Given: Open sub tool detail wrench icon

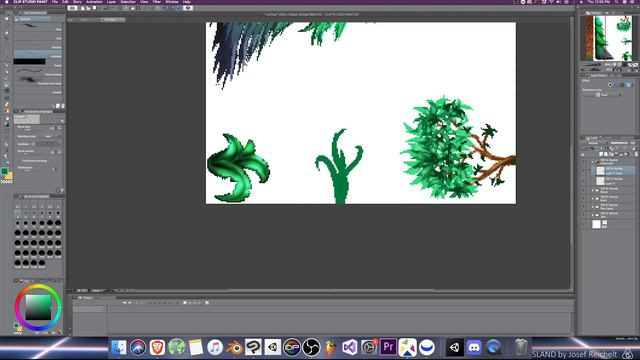Looking at the screenshot, I should [x=62, y=190].
